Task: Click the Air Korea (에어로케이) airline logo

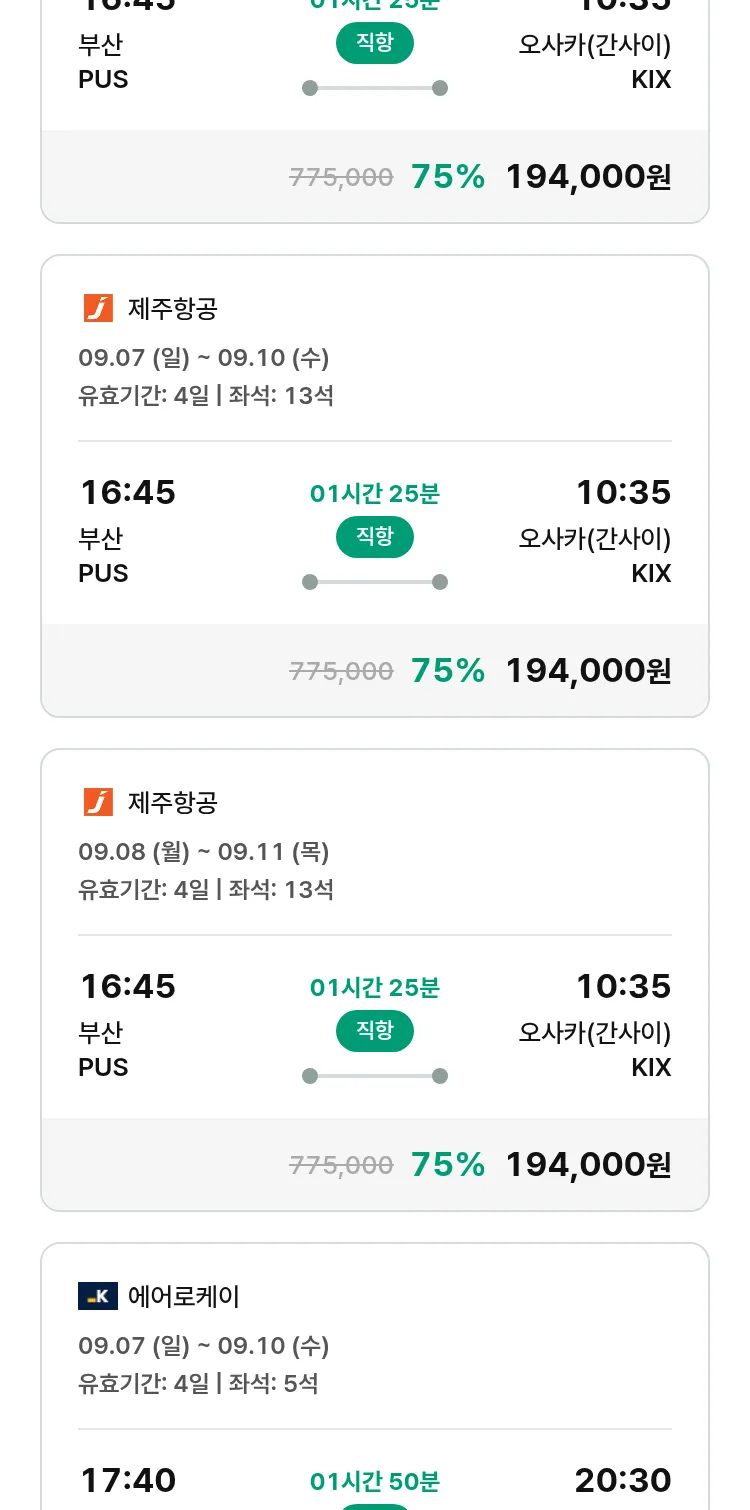Action: (x=98, y=1296)
